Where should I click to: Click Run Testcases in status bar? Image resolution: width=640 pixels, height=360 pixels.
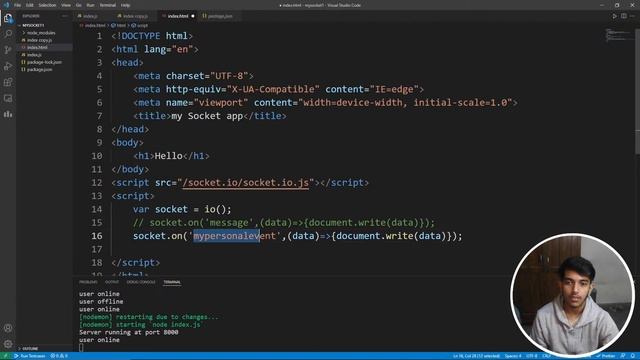point(30,356)
